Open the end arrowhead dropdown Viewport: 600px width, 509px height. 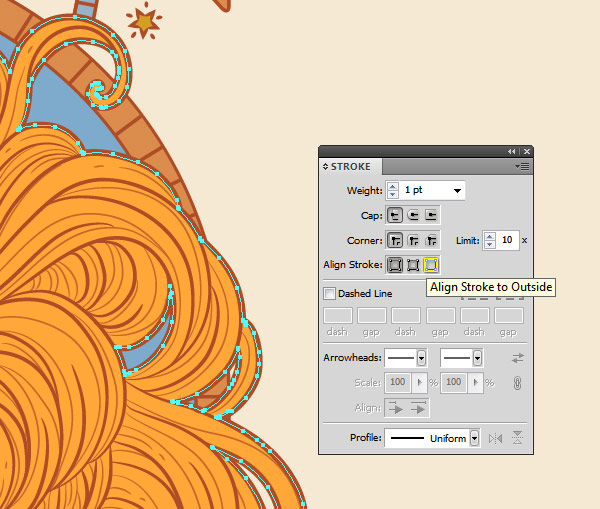coord(477,357)
